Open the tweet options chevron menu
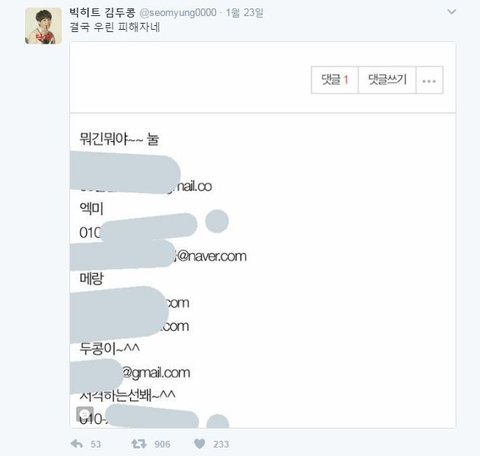The image size is (480, 456). coord(451,12)
